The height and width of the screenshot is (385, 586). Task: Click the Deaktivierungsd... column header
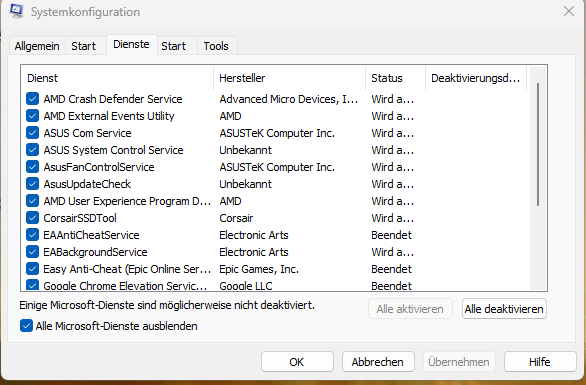pos(476,78)
